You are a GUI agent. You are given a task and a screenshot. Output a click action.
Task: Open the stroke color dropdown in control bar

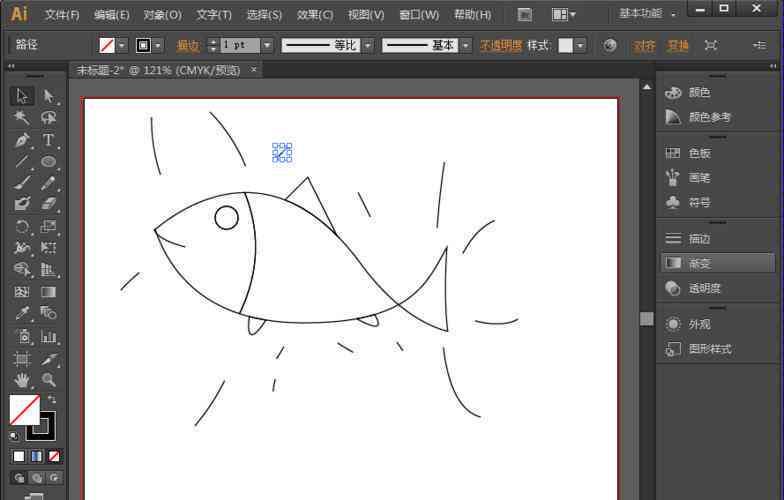[158, 46]
